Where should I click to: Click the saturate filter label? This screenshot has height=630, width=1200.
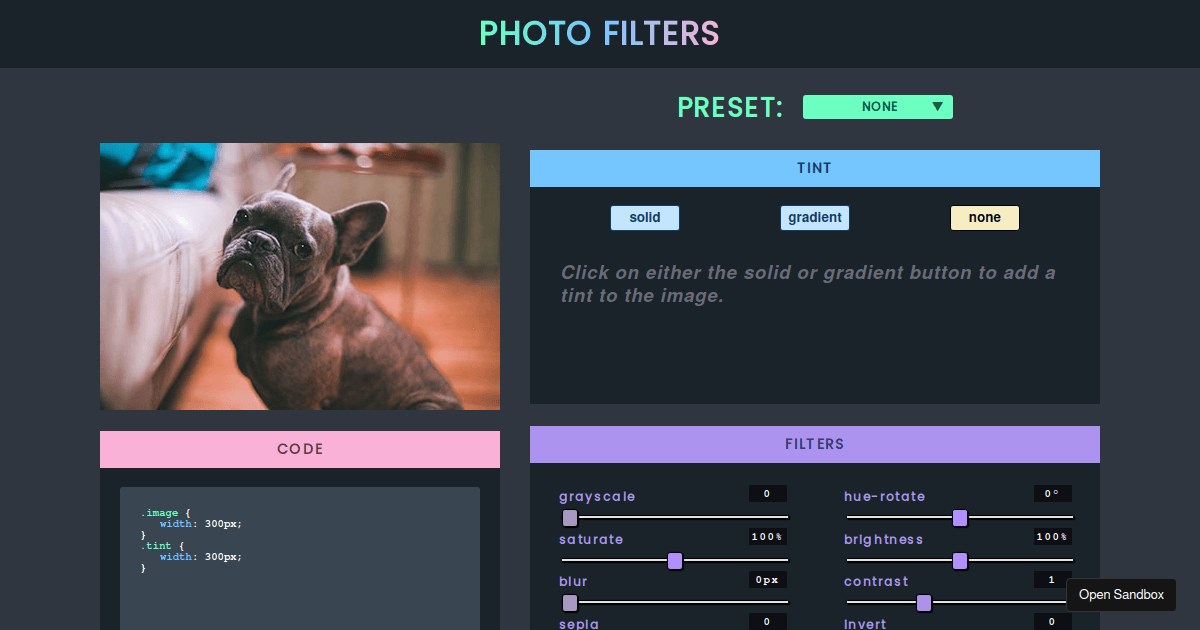(x=591, y=540)
